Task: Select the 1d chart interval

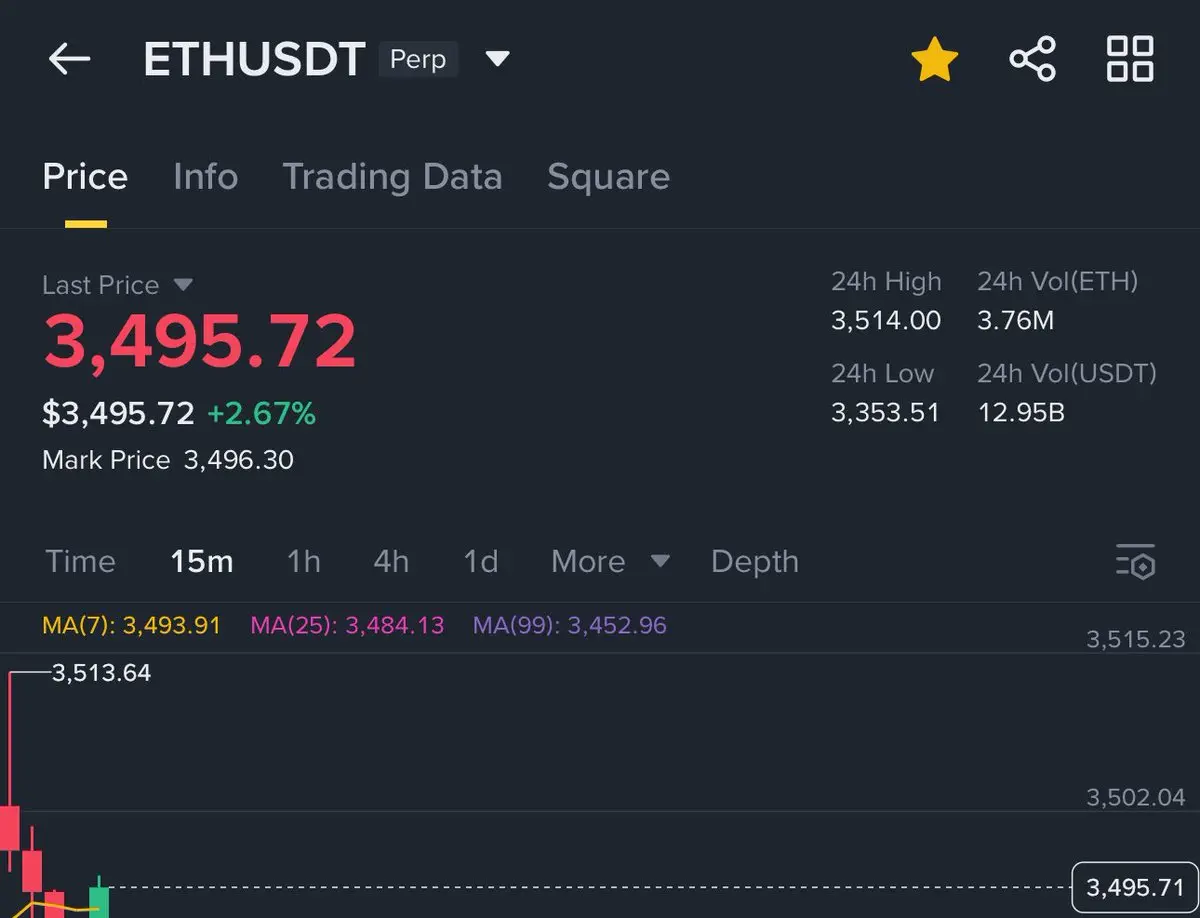Action: (480, 561)
